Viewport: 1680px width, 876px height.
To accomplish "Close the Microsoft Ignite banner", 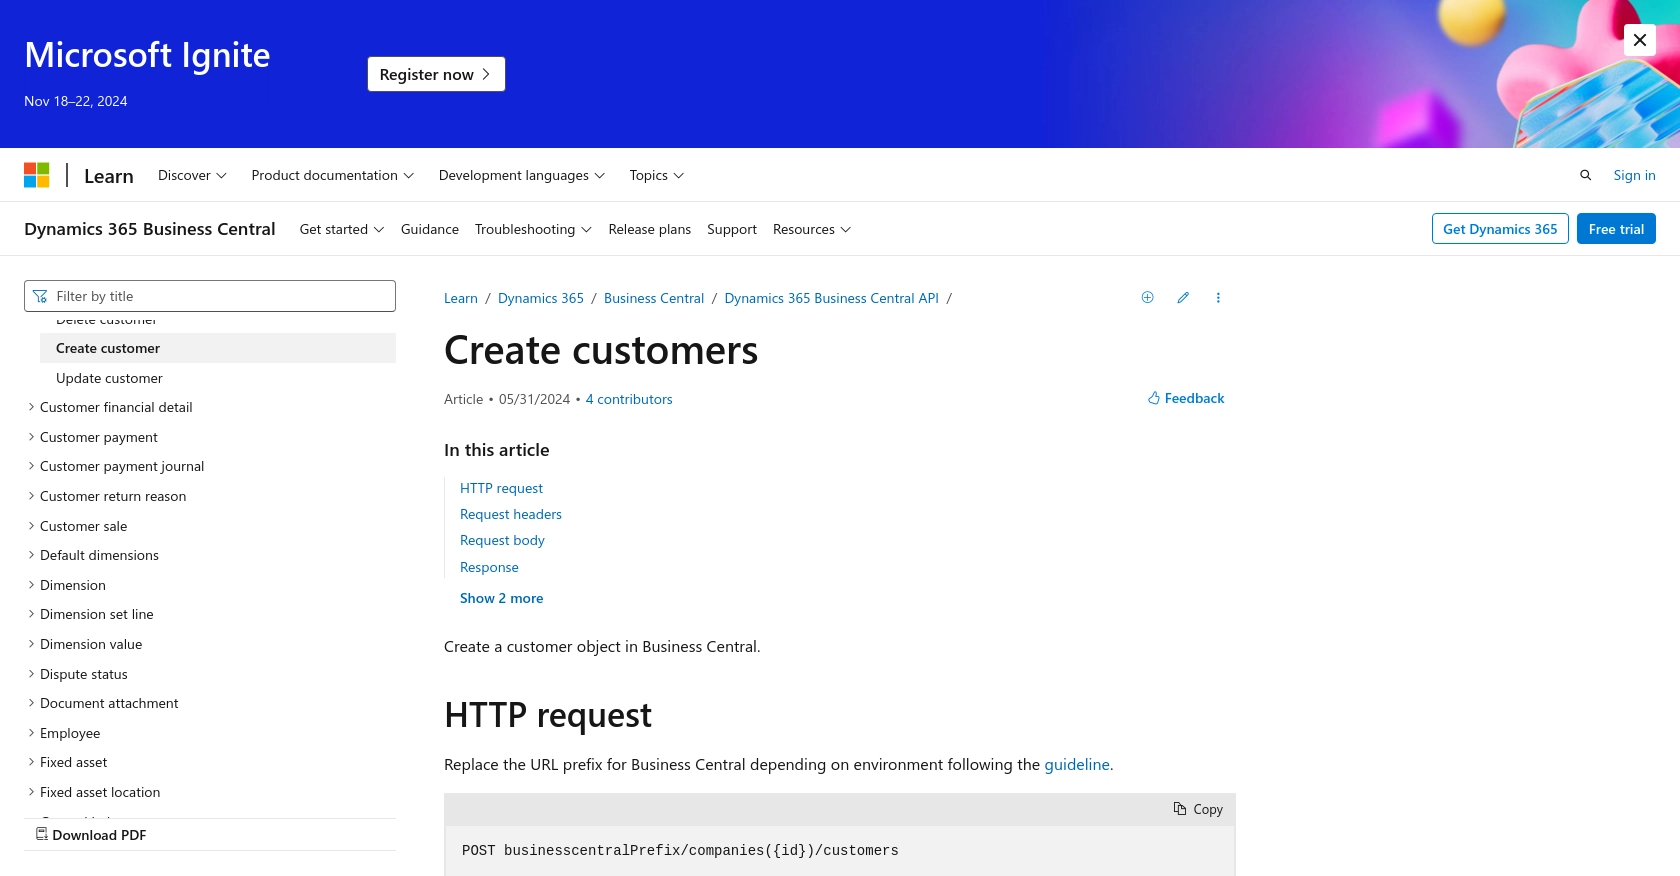I will pos(1640,40).
